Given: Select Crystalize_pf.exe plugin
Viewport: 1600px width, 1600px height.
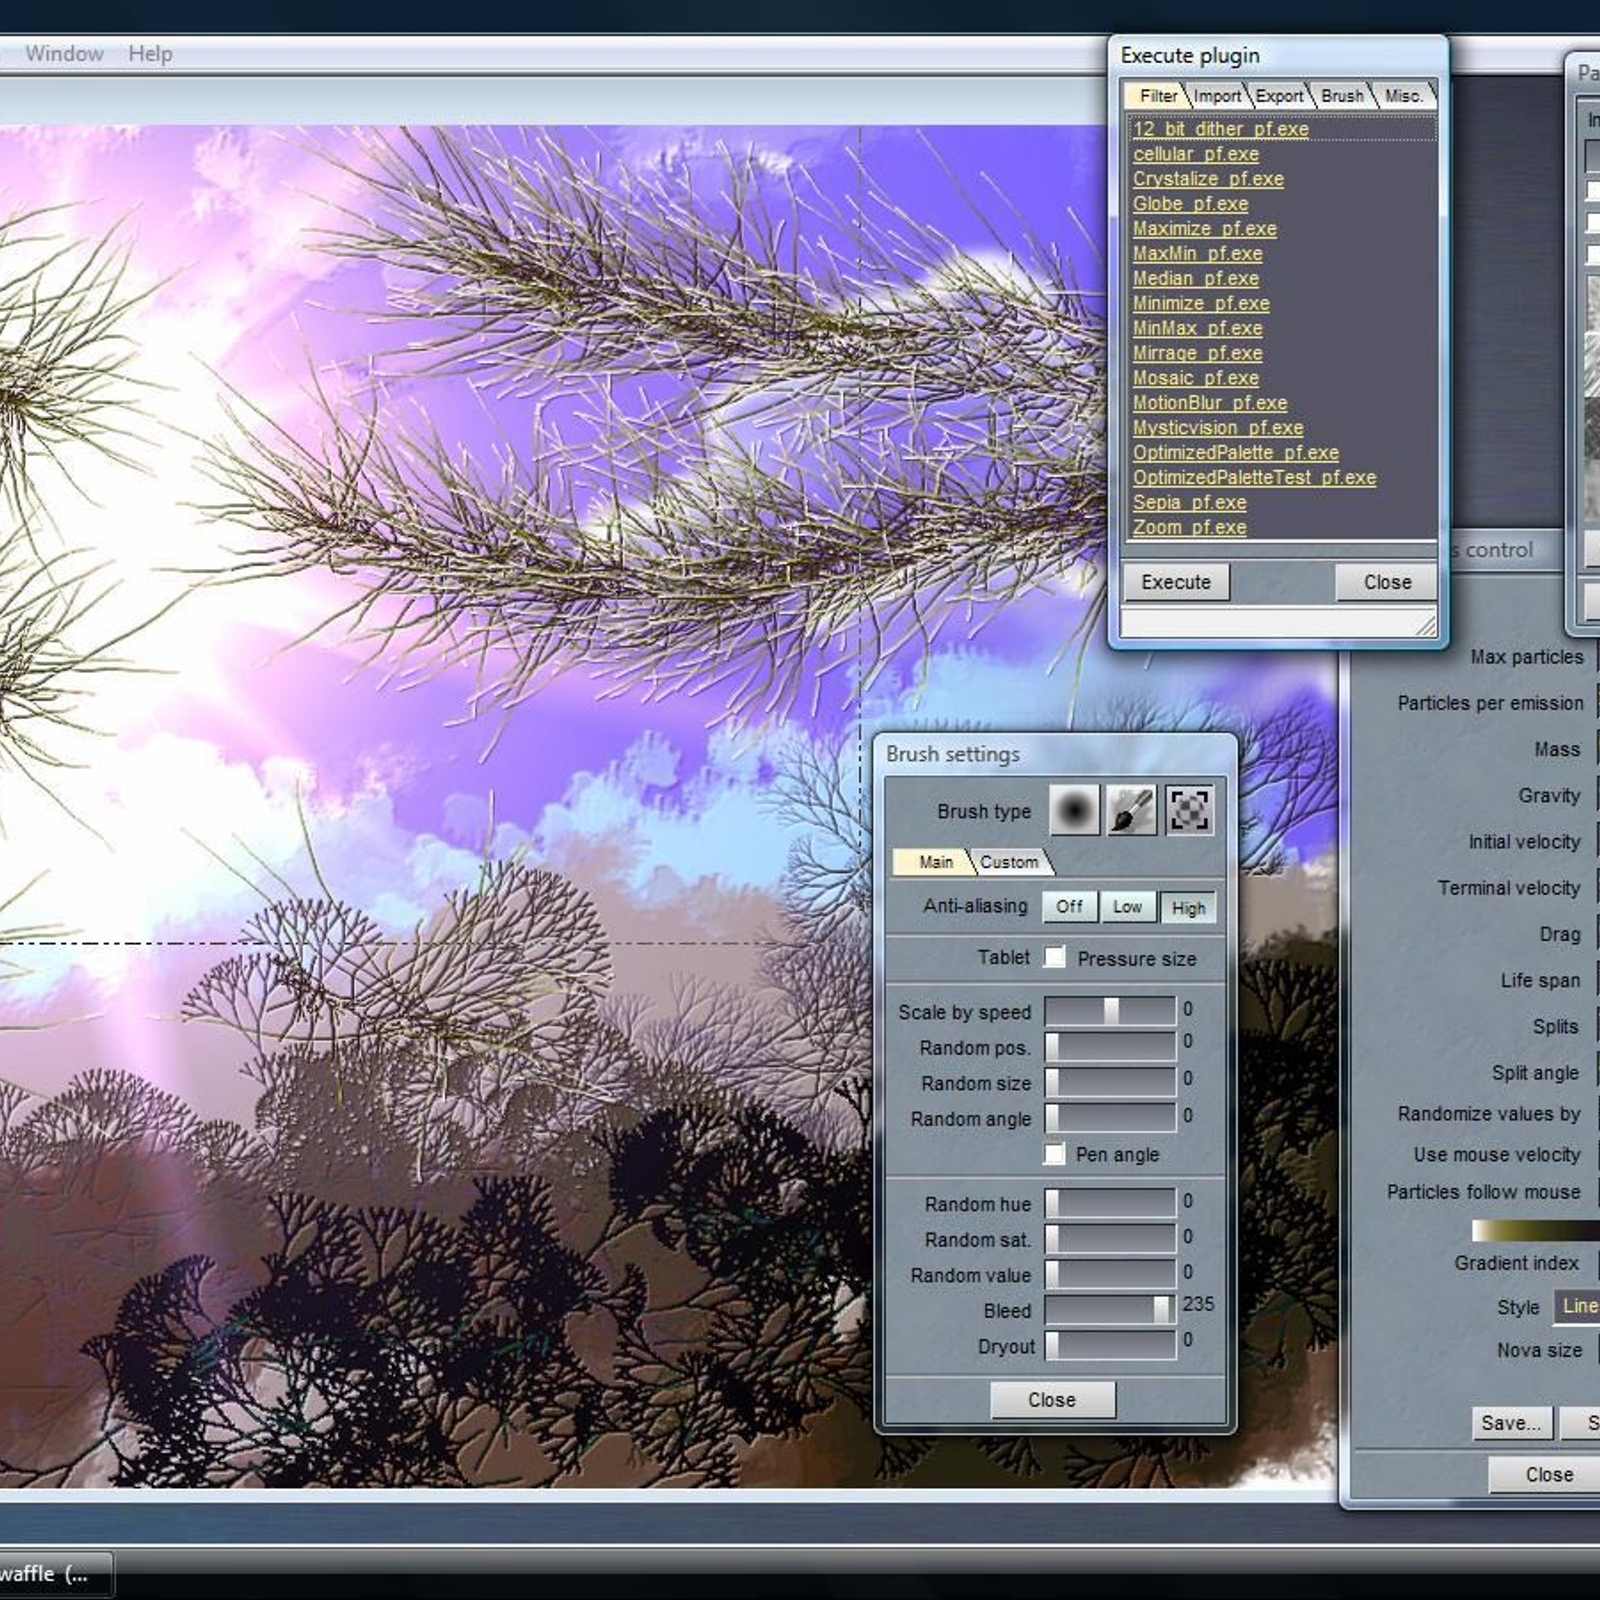Looking at the screenshot, I should click(1208, 179).
